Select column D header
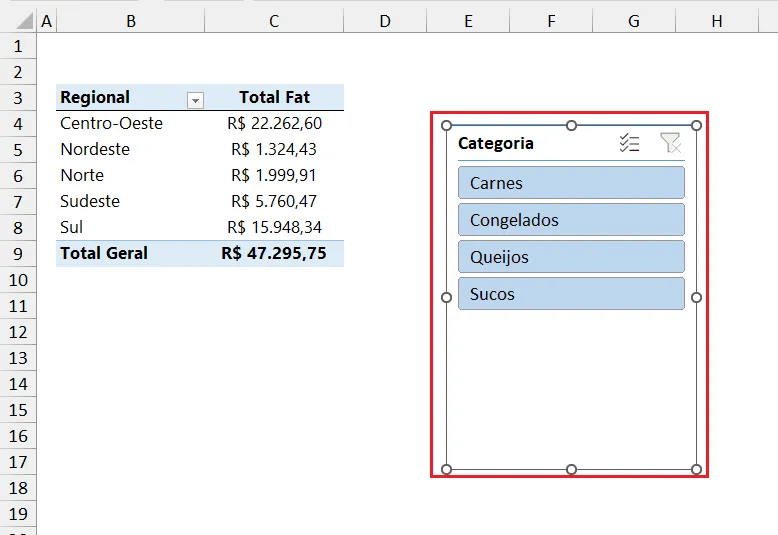The width and height of the screenshot is (778, 535). 385,21
